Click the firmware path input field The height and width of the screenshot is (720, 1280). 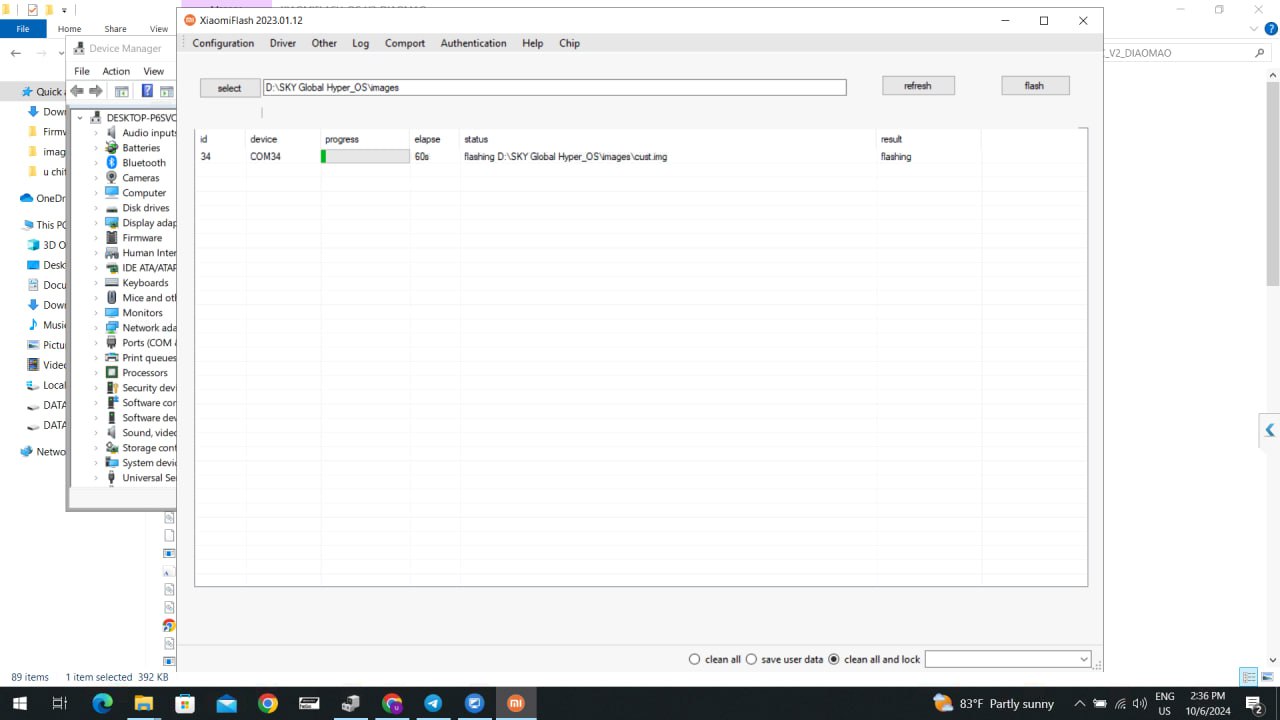point(554,87)
